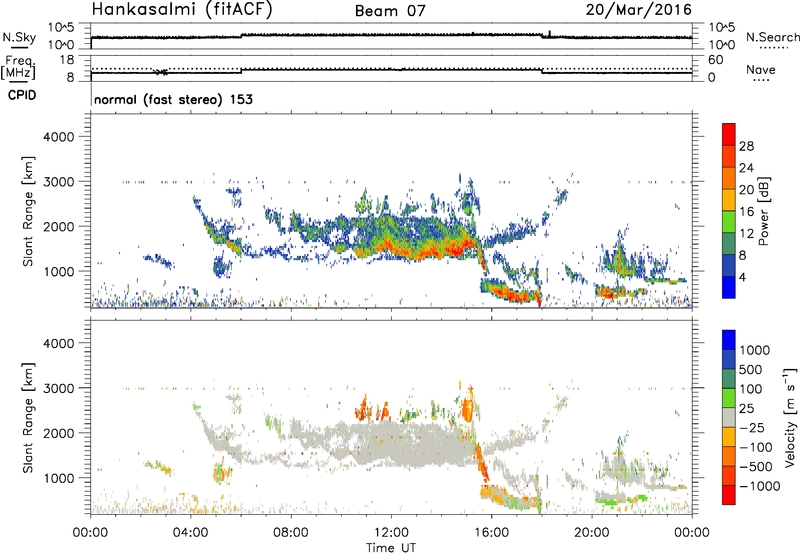Click the "08:00" time tick label
The width and height of the screenshot is (800, 554).
291,533
